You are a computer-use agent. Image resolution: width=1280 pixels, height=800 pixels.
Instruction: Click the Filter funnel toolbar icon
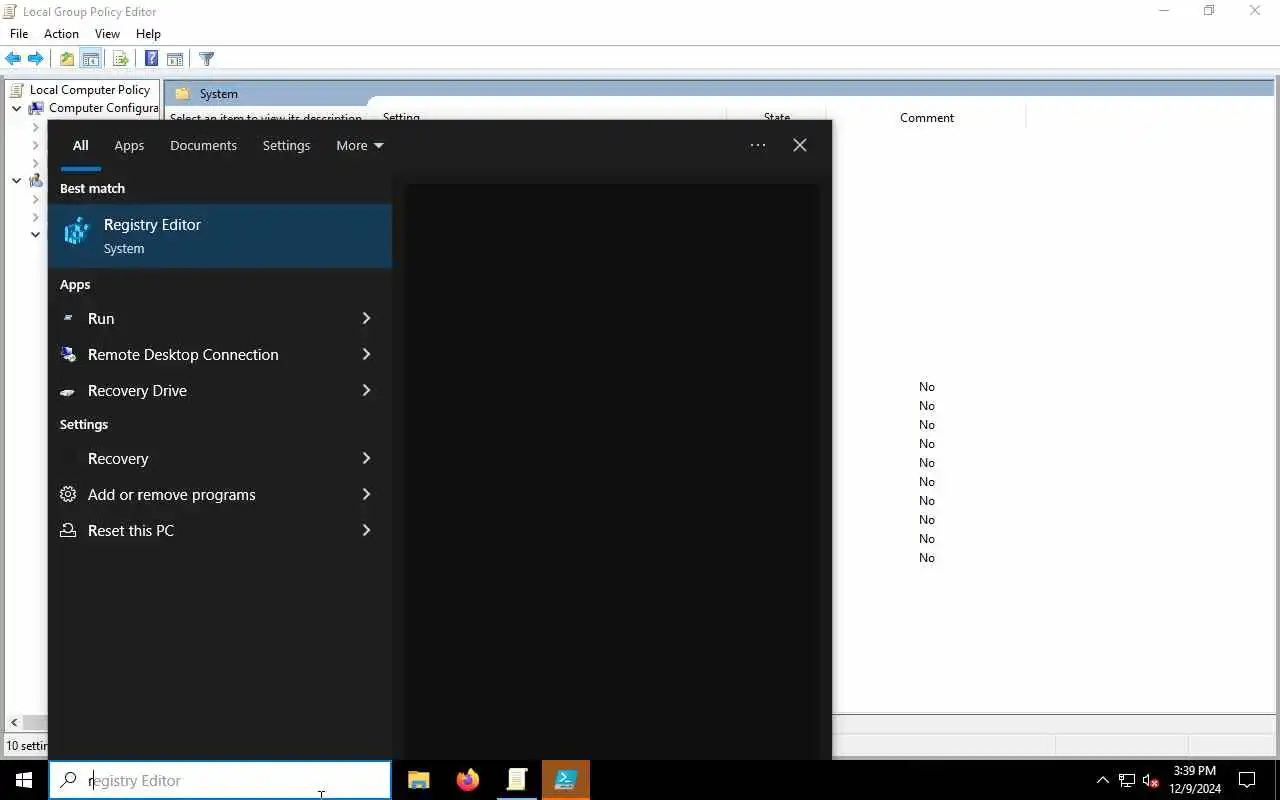pos(206,59)
